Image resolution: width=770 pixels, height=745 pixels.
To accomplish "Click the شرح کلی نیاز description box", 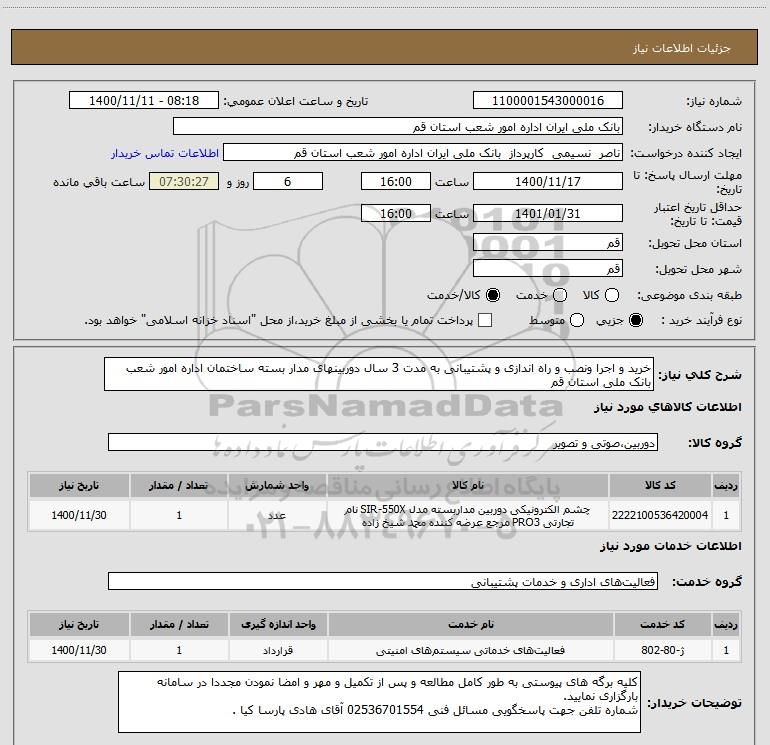I will pos(379,375).
